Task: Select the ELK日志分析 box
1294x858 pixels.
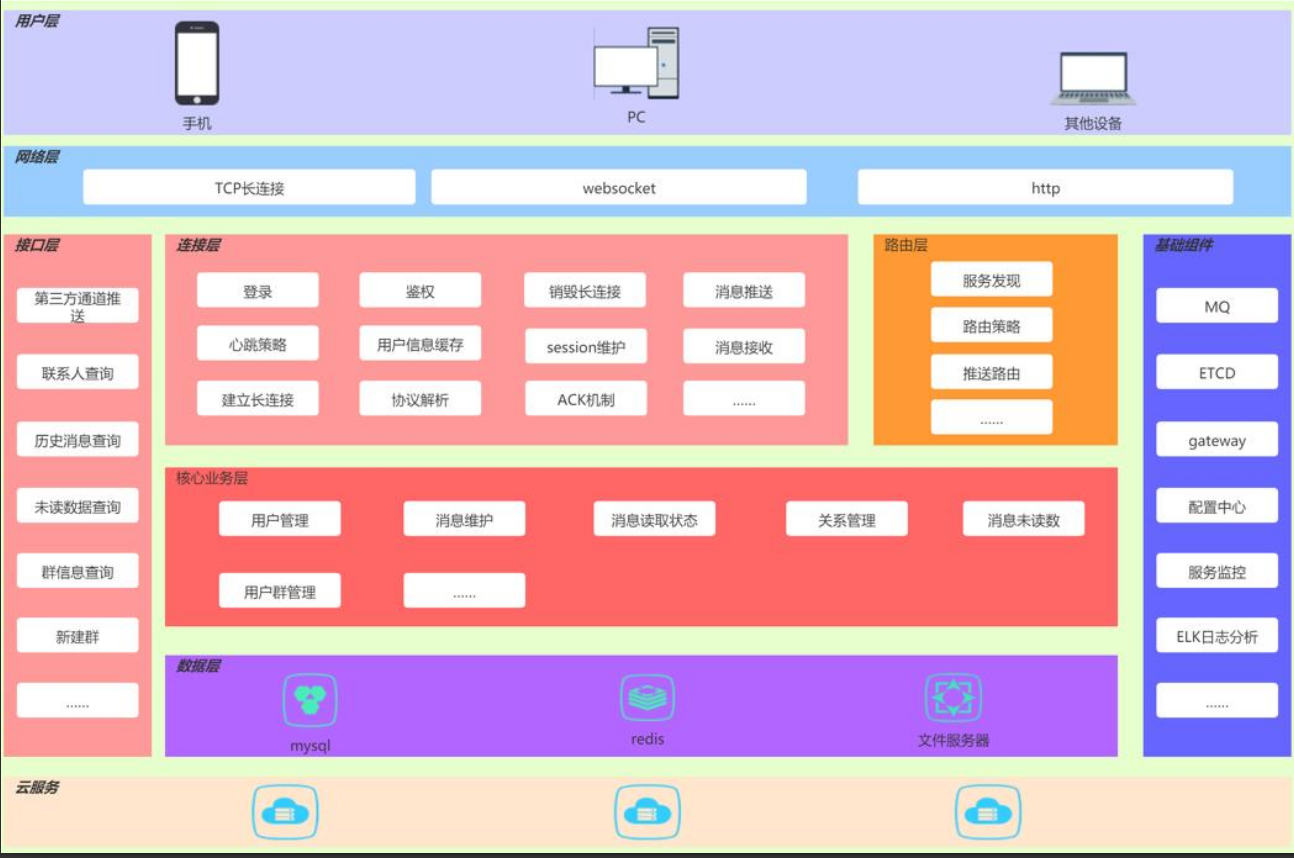Action: pyautogui.click(x=1217, y=636)
